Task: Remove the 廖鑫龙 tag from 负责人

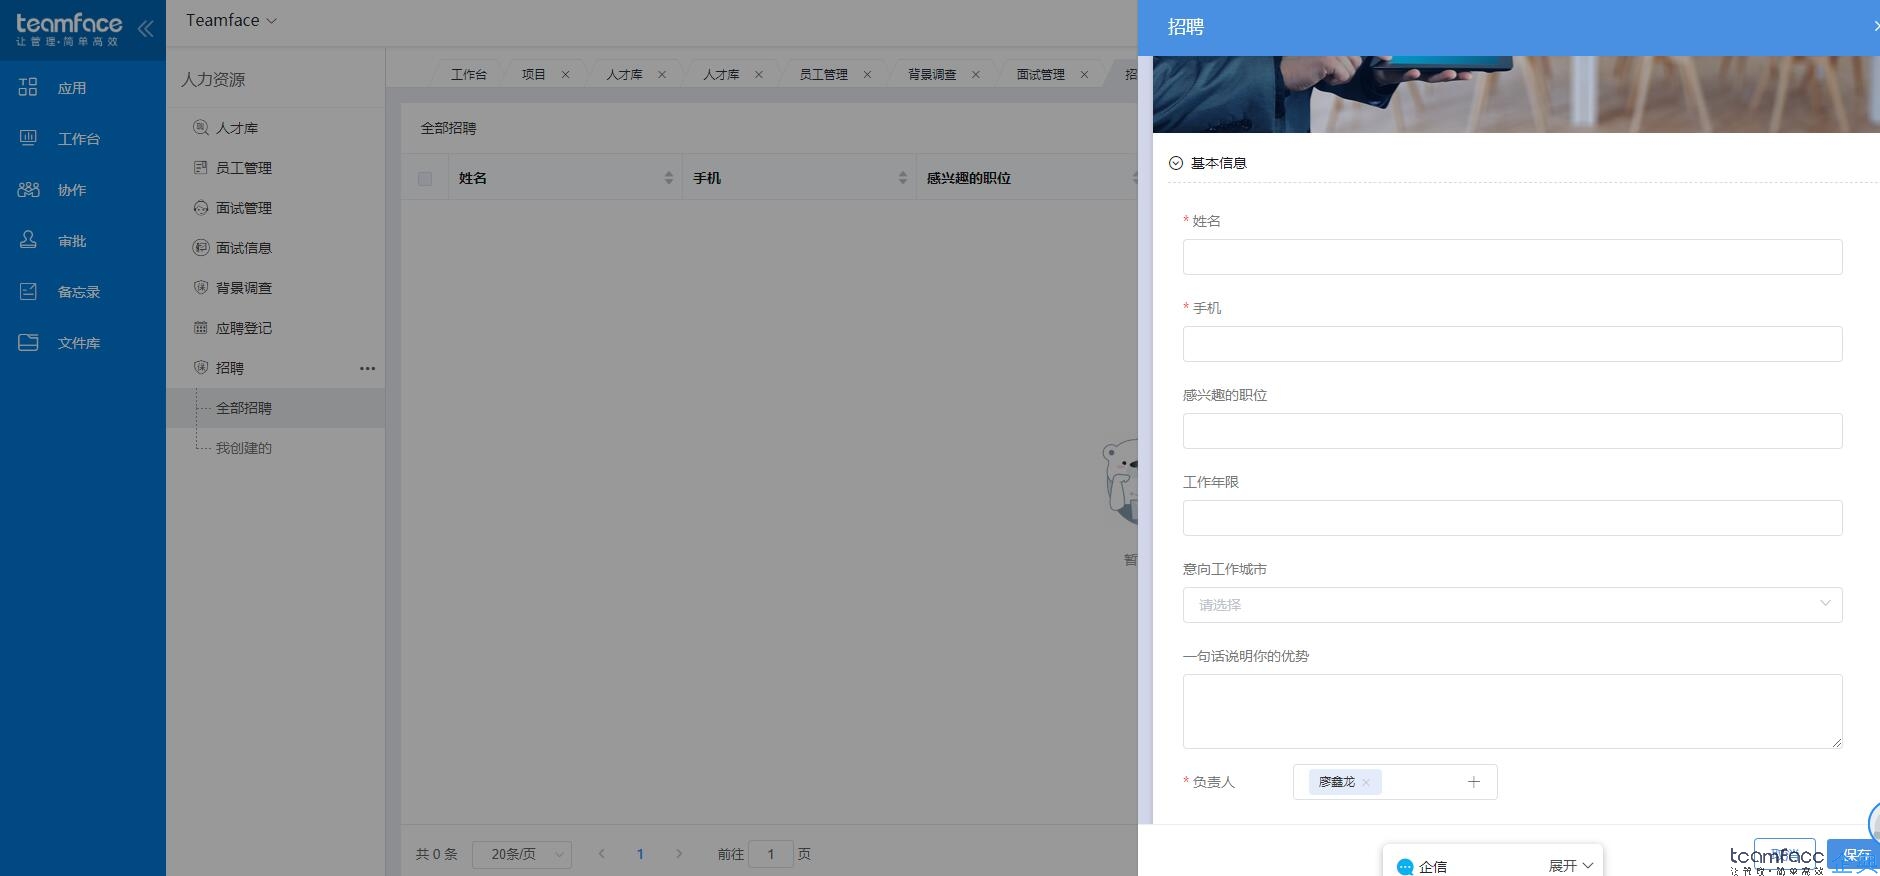Action: point(1366,782)
